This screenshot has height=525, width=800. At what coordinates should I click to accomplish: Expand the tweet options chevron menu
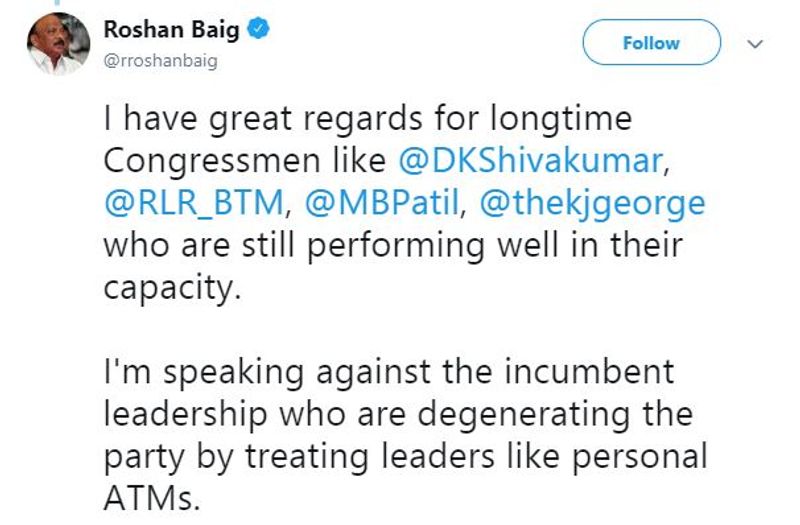[756, 44]
